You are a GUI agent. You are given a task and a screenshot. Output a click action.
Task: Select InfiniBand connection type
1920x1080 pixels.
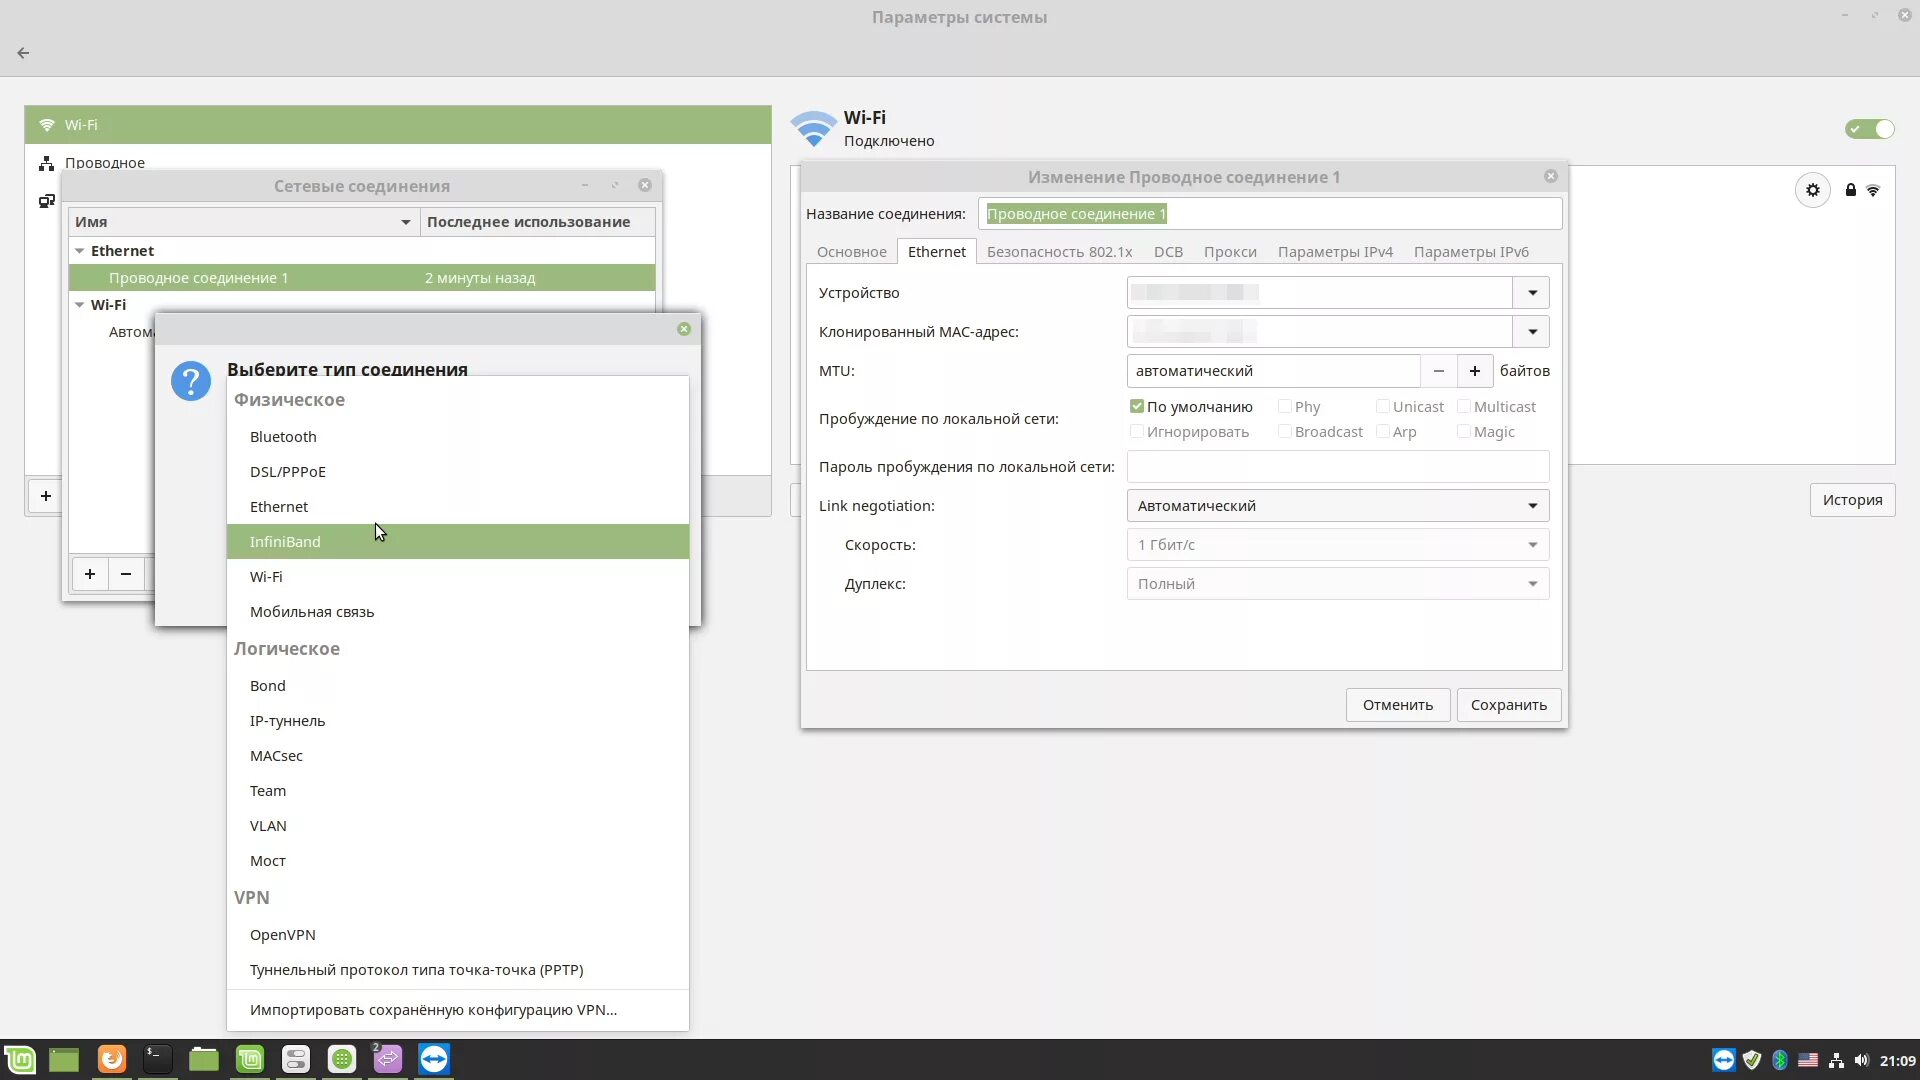coord(286,542)
